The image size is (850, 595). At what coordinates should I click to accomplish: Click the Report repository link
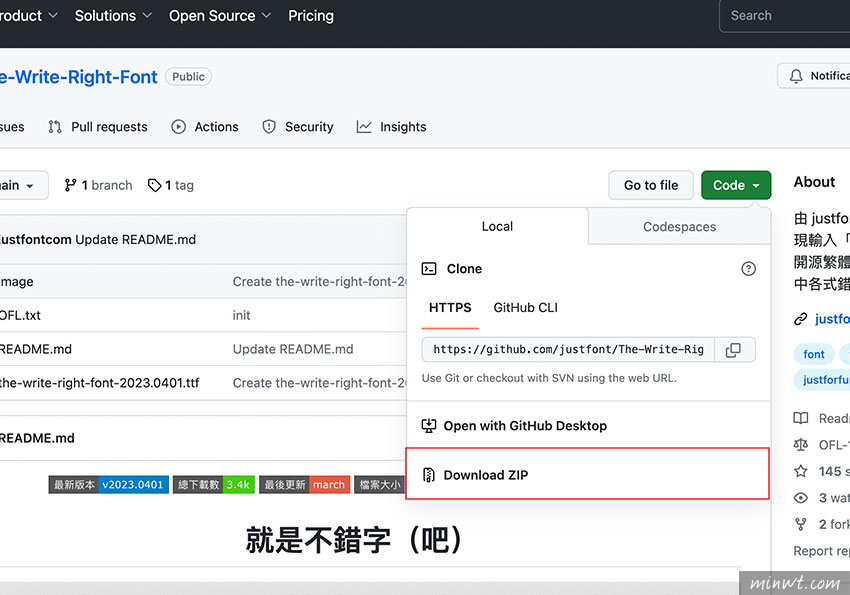(x=821, y=551)
